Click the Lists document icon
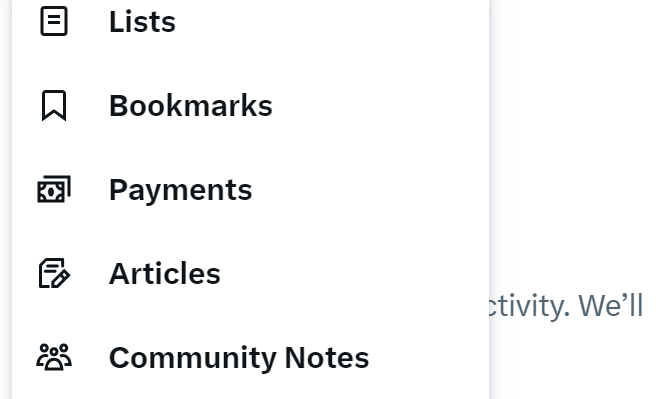Viewport: 659px width, 399px height. point(54,21)
